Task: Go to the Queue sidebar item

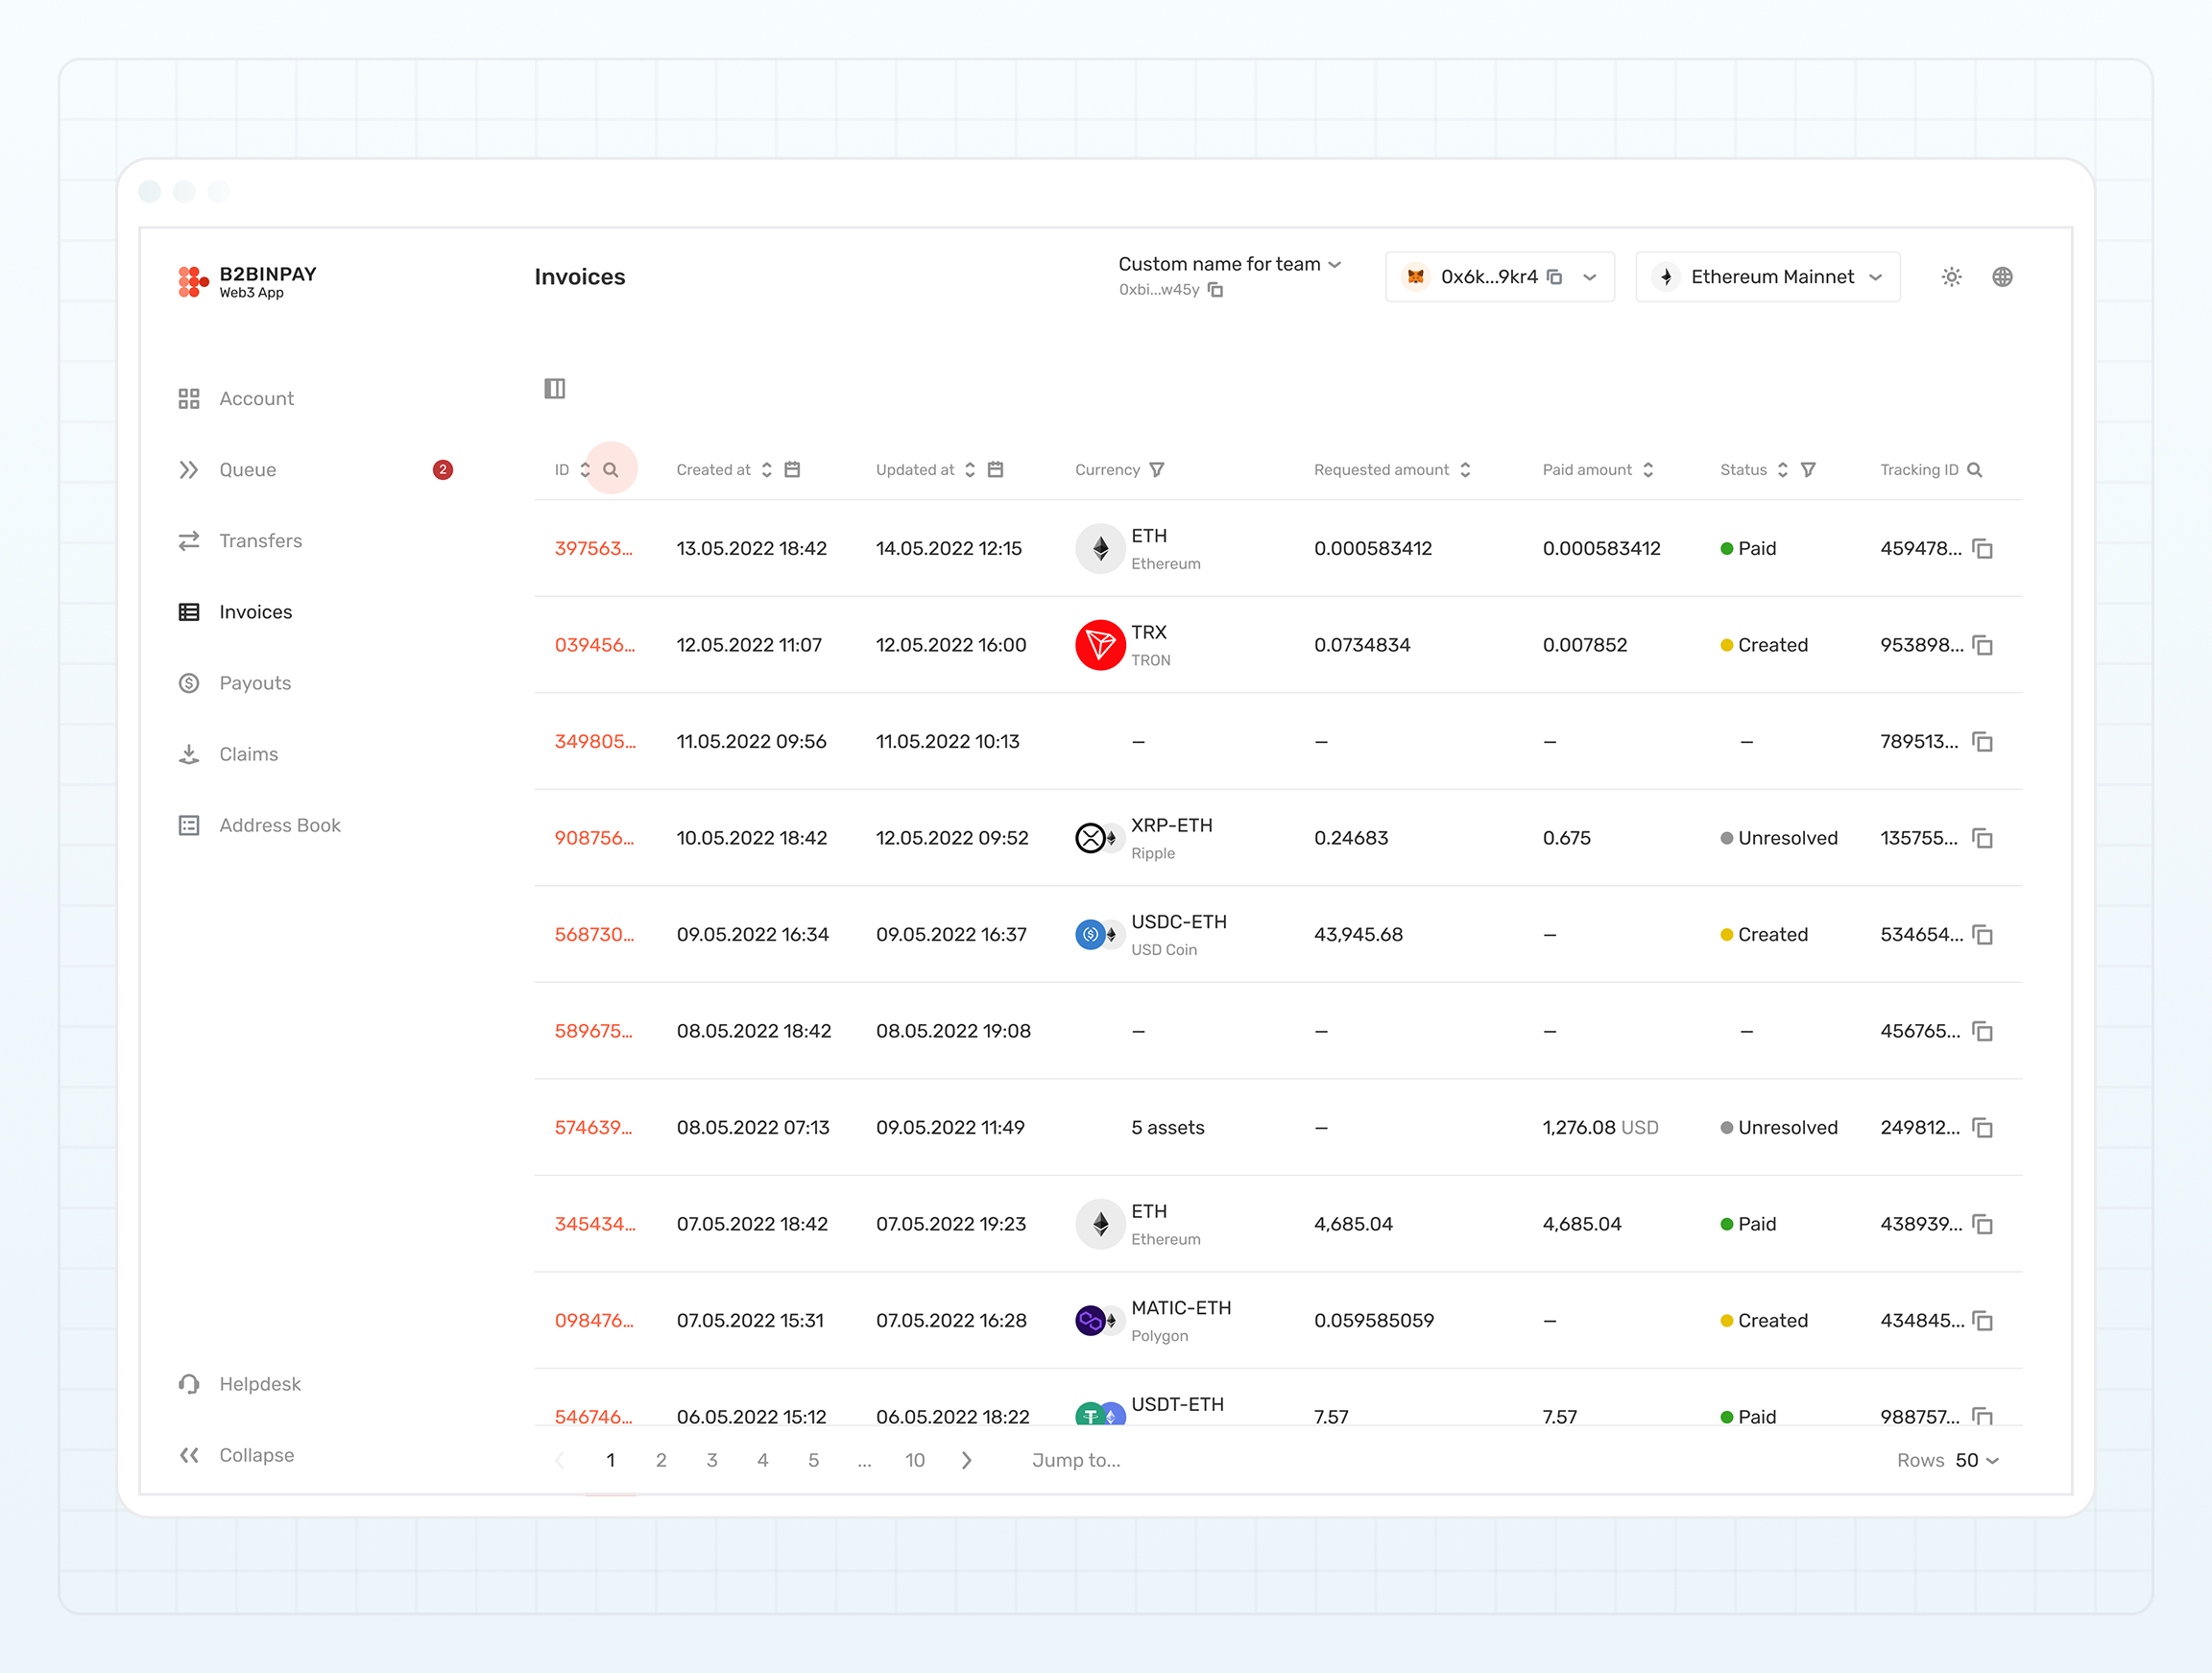Action: click(x=247, y=470)
